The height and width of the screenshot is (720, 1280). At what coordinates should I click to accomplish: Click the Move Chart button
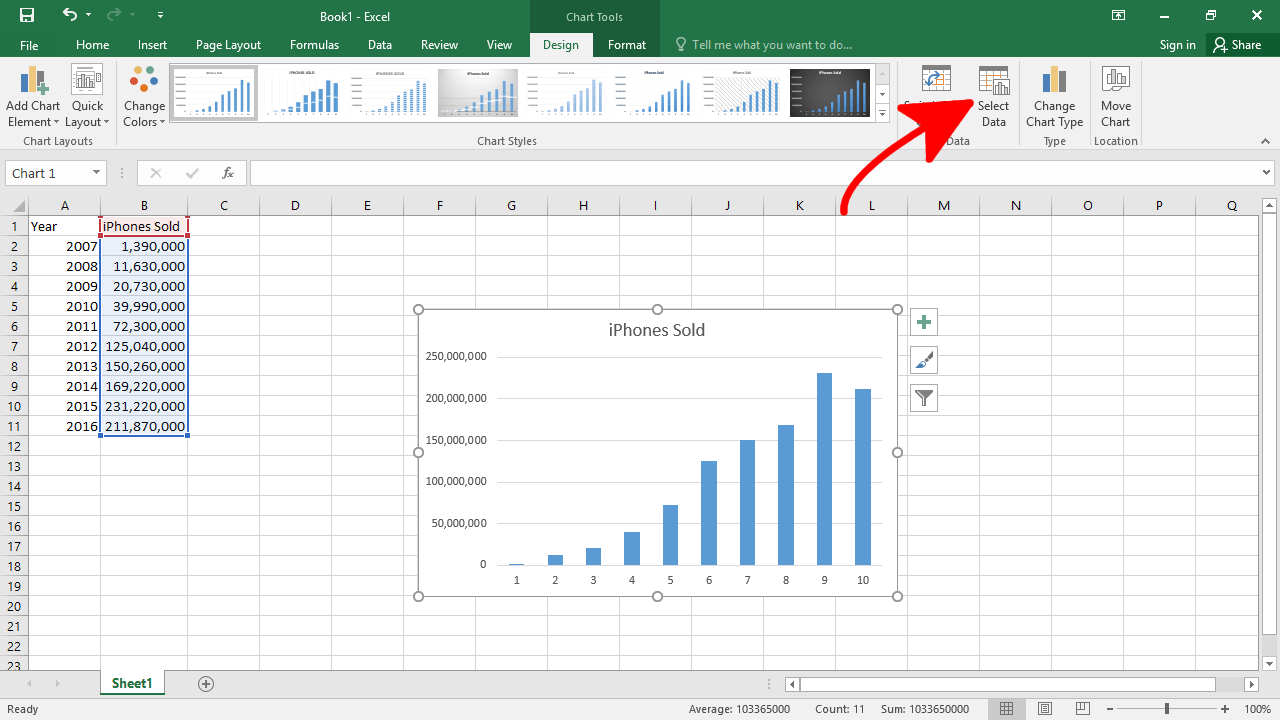coord(1115,97)
